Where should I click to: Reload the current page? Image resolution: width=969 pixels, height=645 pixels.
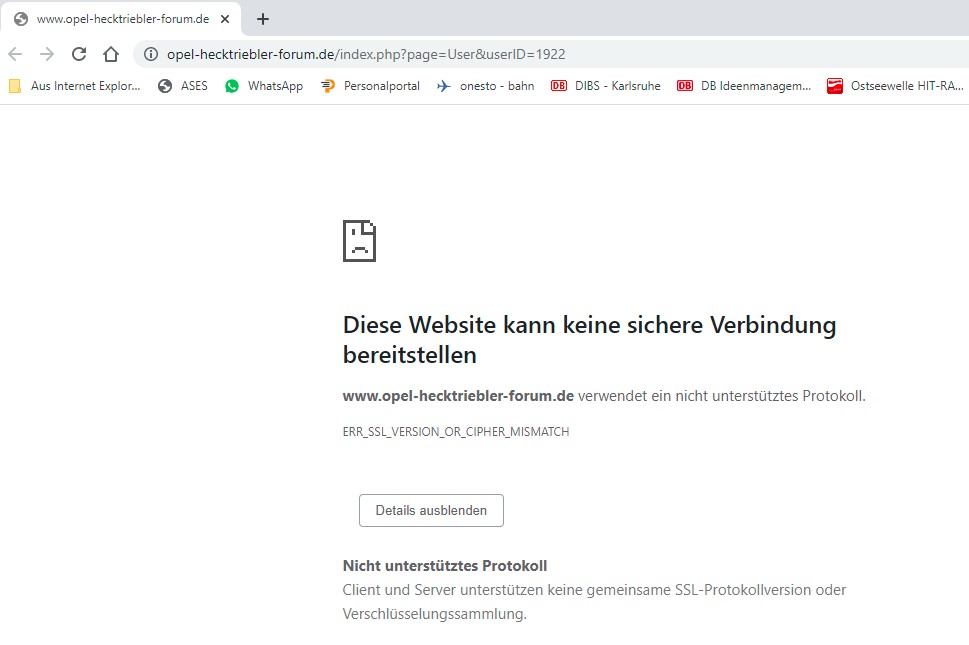pos(79,54)
